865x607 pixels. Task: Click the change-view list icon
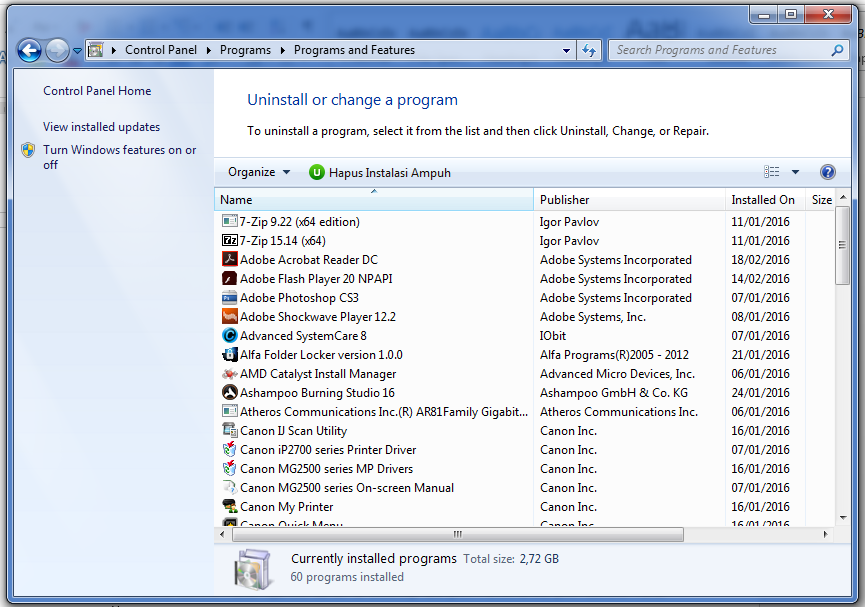(769, 171)
